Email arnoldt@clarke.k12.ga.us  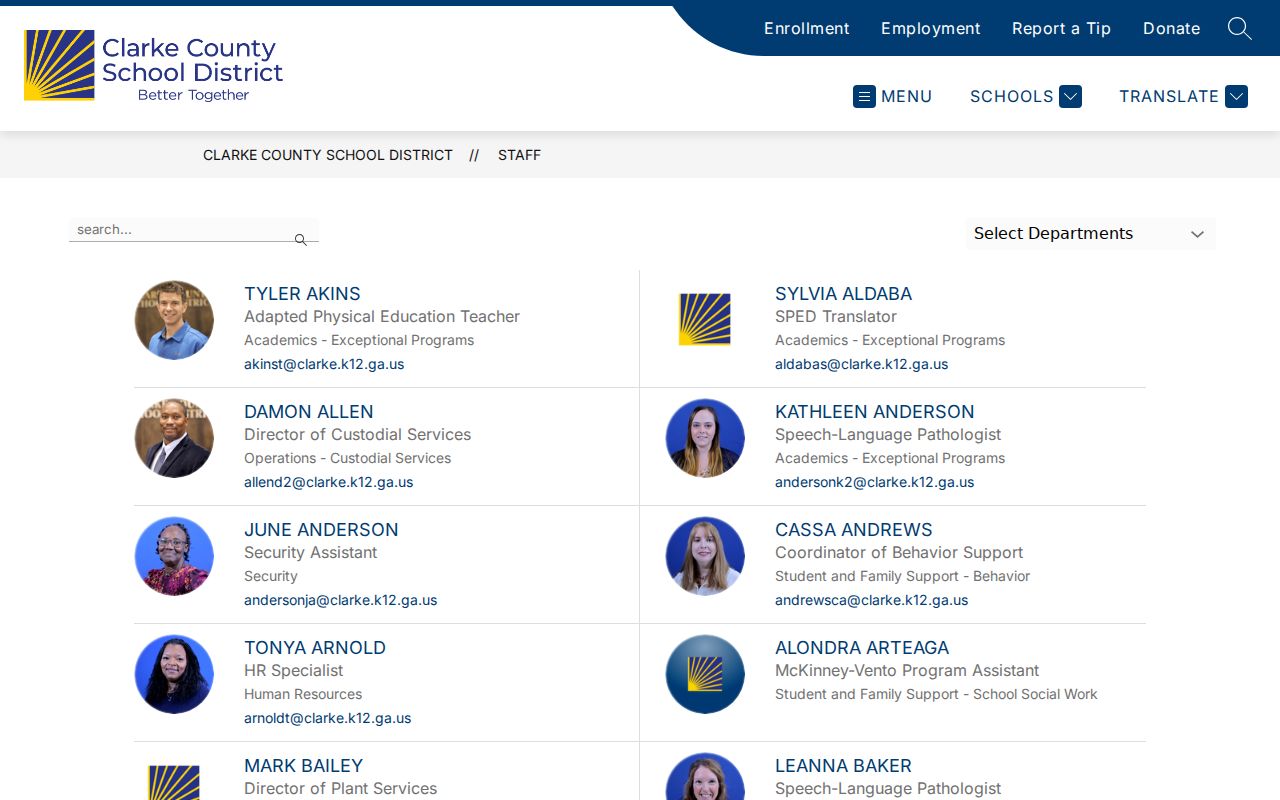tap(327, 718)
